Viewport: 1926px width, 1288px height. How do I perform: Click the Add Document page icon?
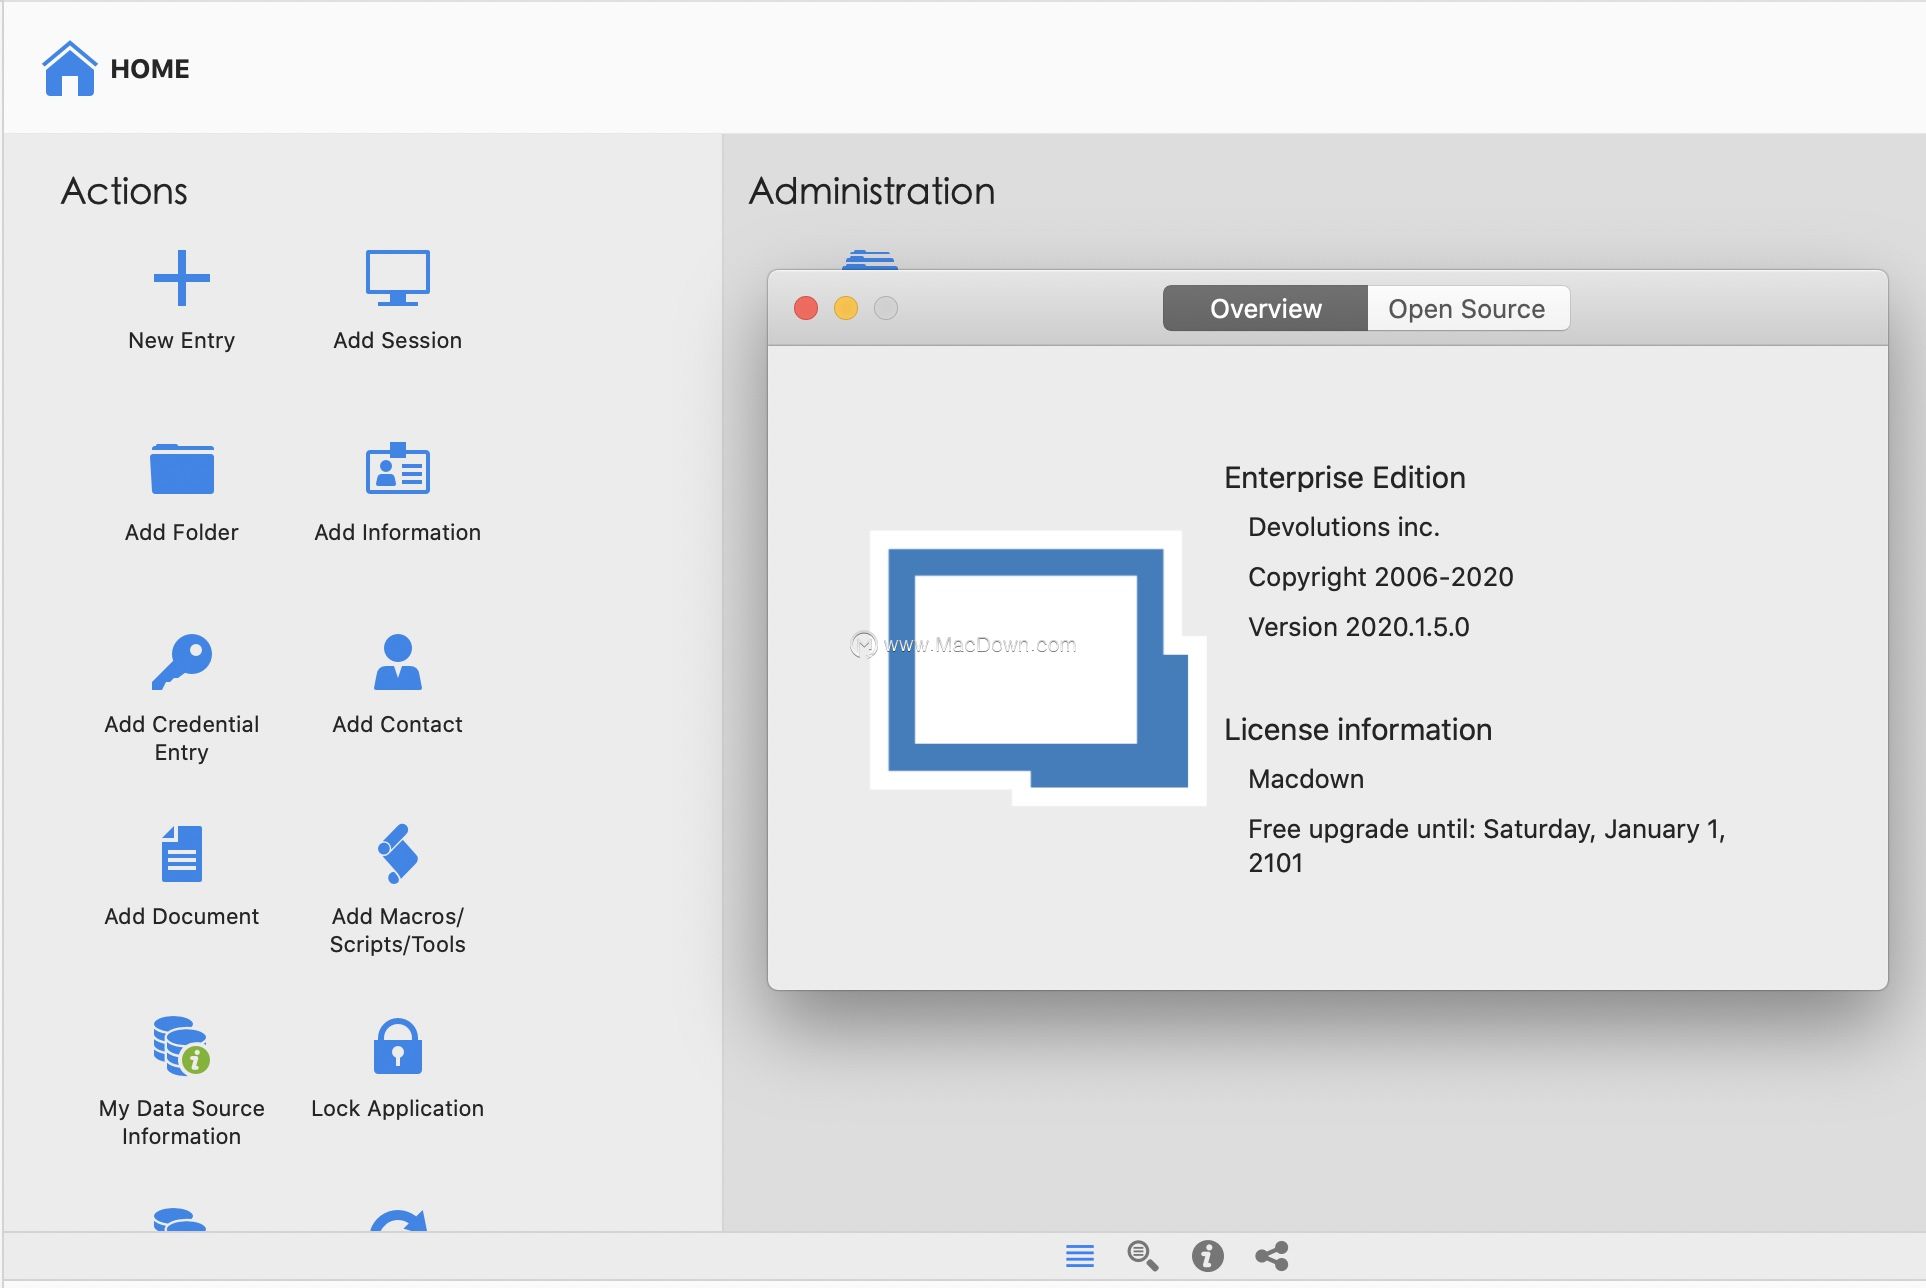tap(181, 853)
